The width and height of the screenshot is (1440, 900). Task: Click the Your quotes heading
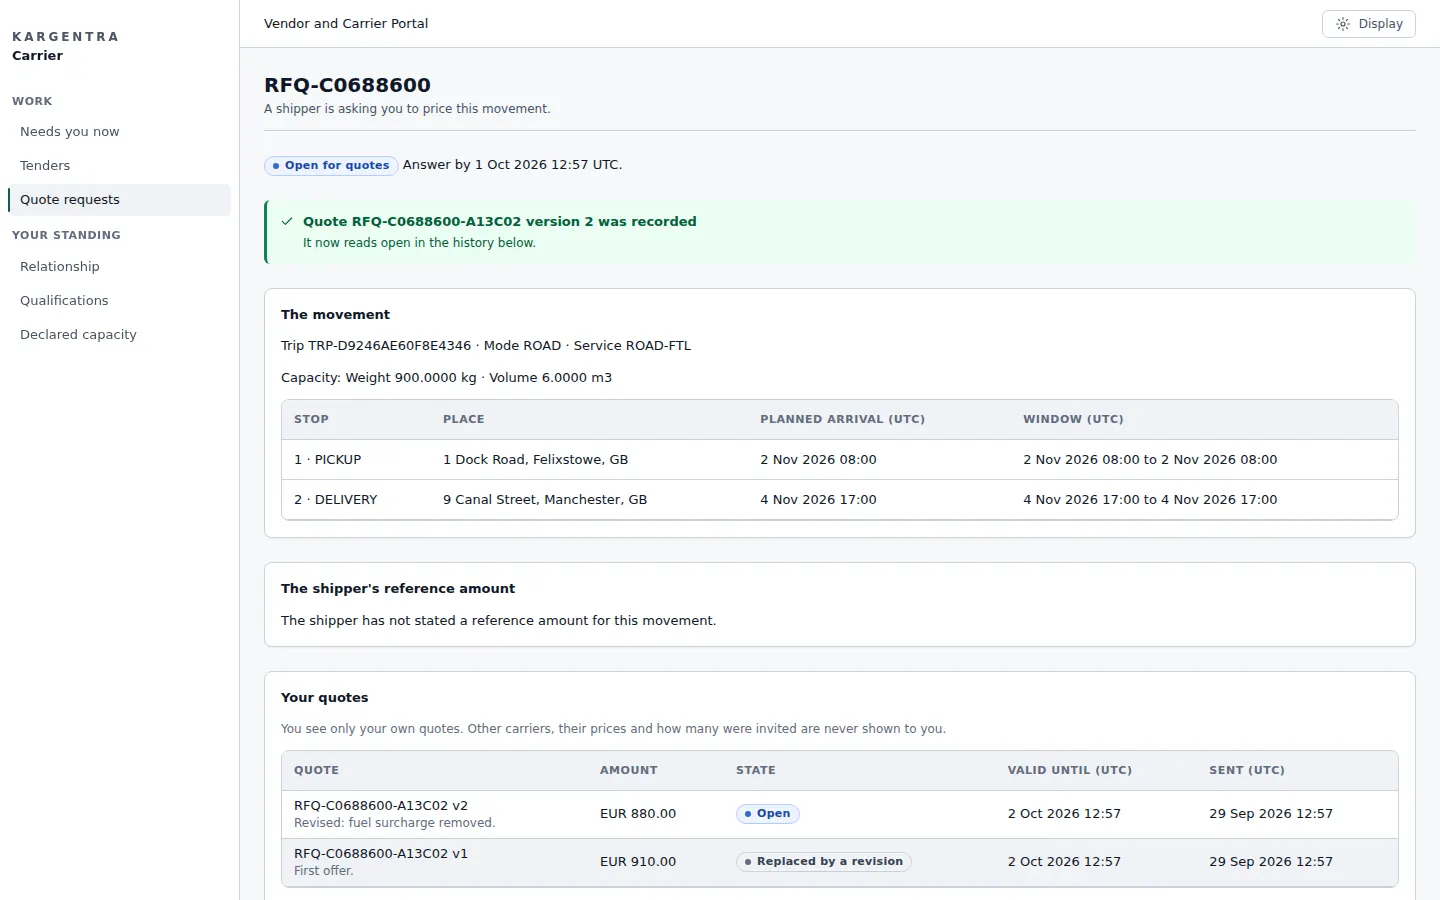click(x=324, y=698)
